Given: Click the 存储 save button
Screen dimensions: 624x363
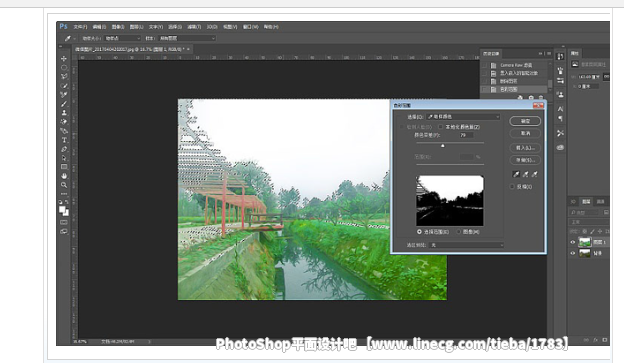Looking at the screenshot, I should 525,160.
